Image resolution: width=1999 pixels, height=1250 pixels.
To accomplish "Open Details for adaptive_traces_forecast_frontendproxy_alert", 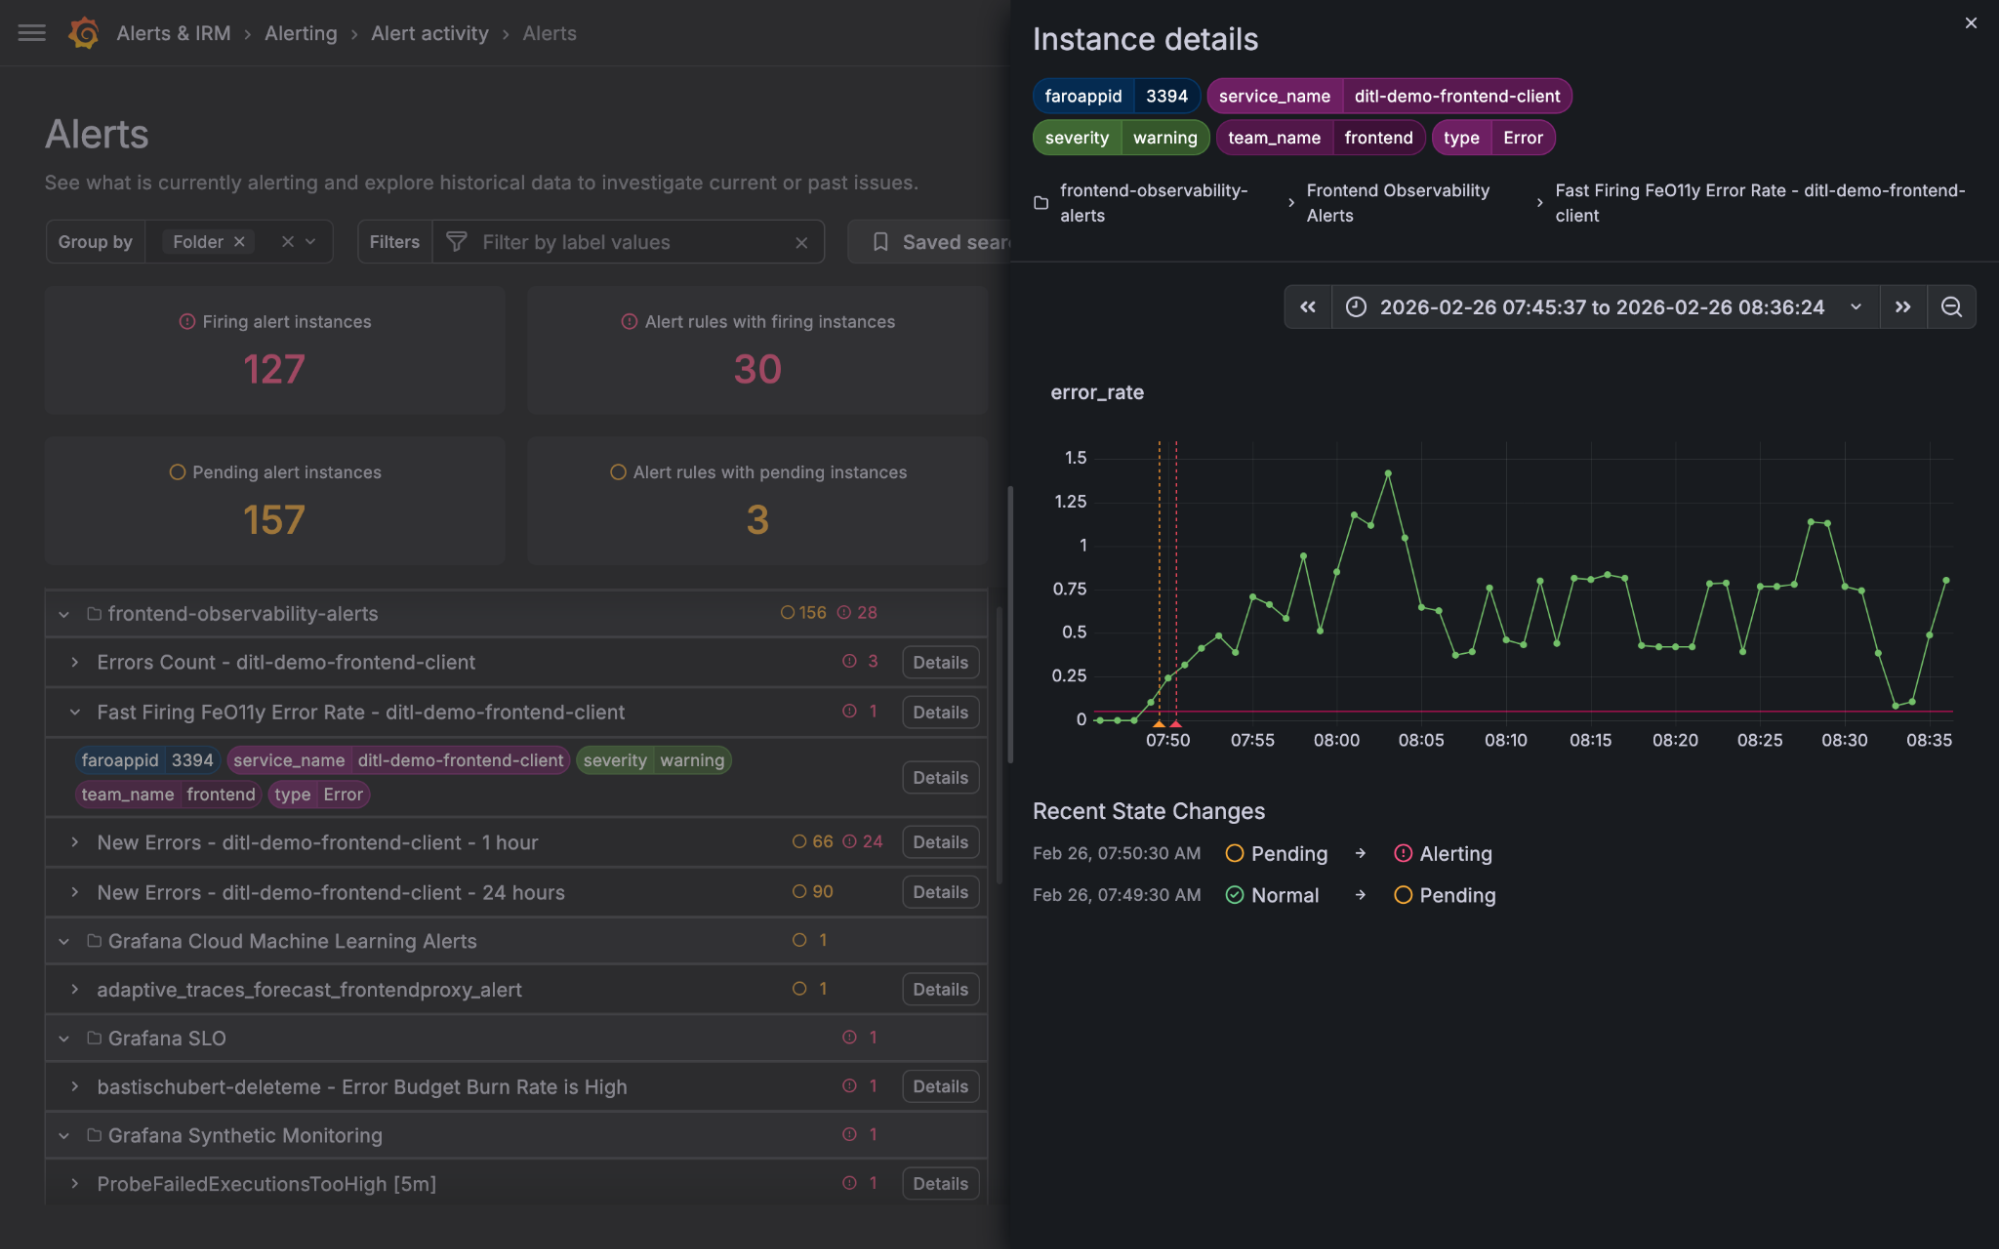I will point(939,989).
